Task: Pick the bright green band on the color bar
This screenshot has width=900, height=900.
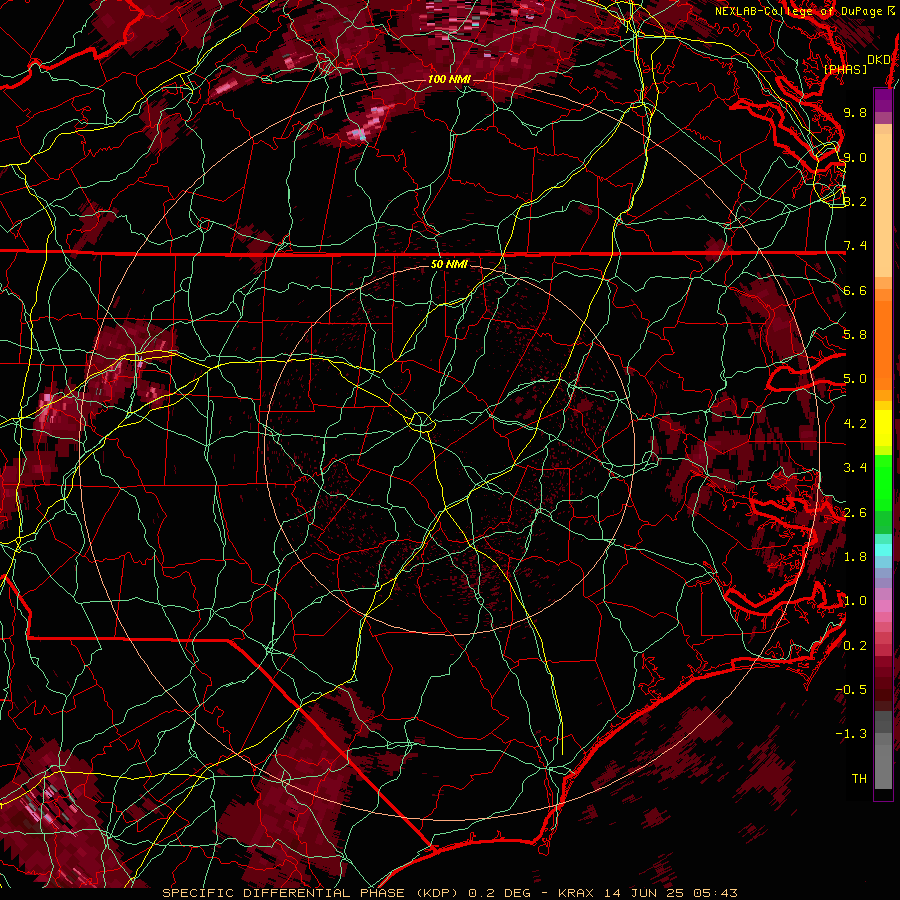Action: (883, 482)
